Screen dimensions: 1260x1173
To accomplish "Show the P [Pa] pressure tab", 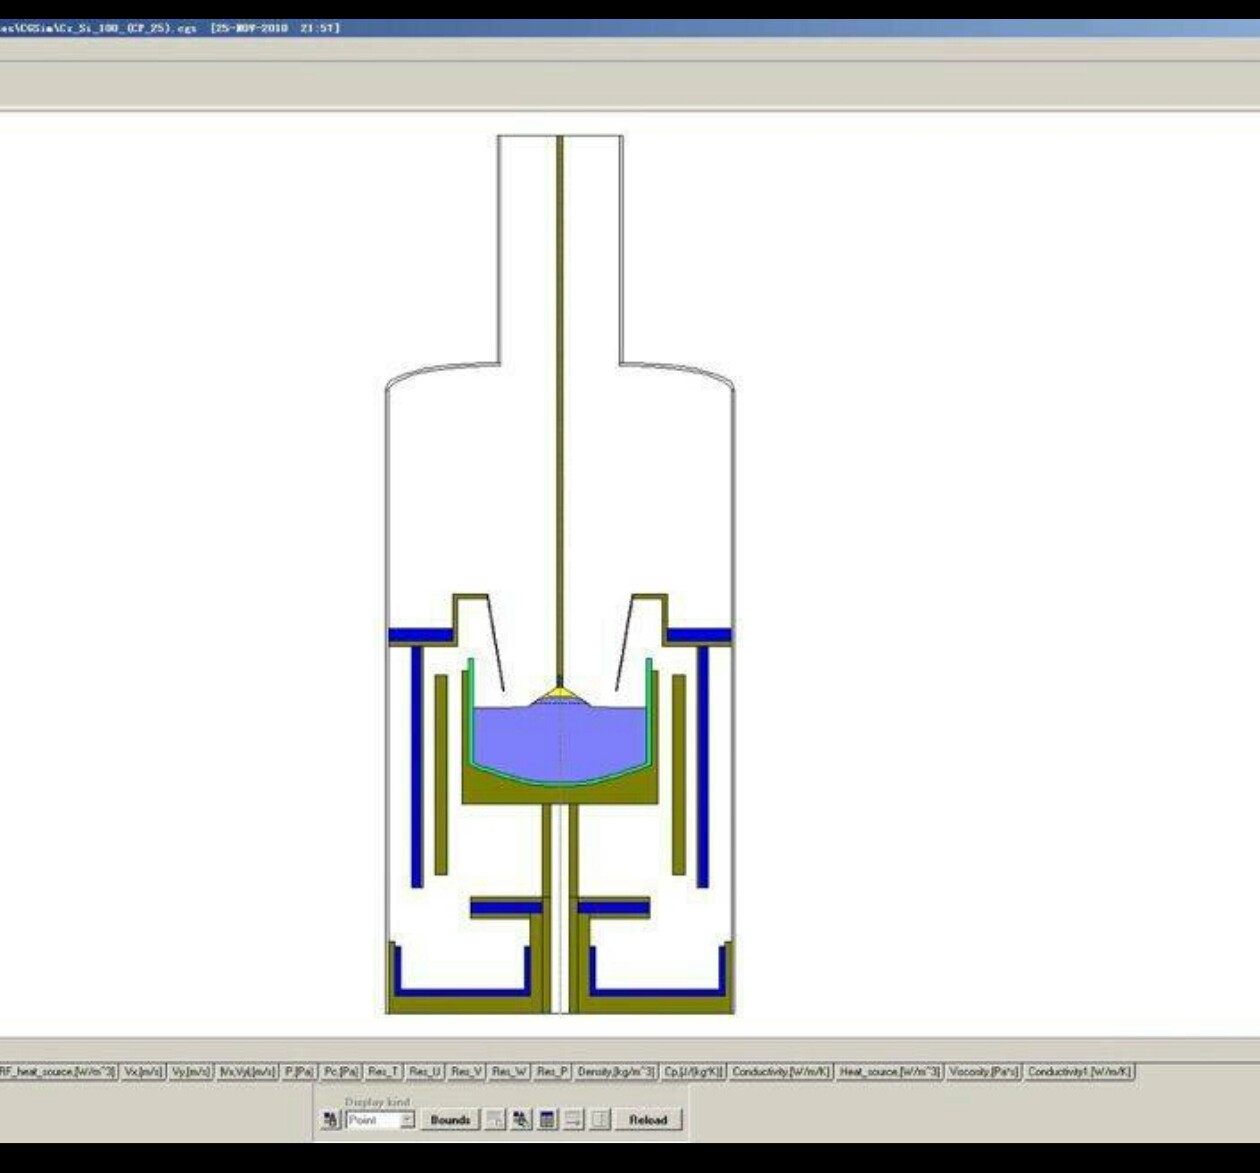I will click(x=299, y=1072).
